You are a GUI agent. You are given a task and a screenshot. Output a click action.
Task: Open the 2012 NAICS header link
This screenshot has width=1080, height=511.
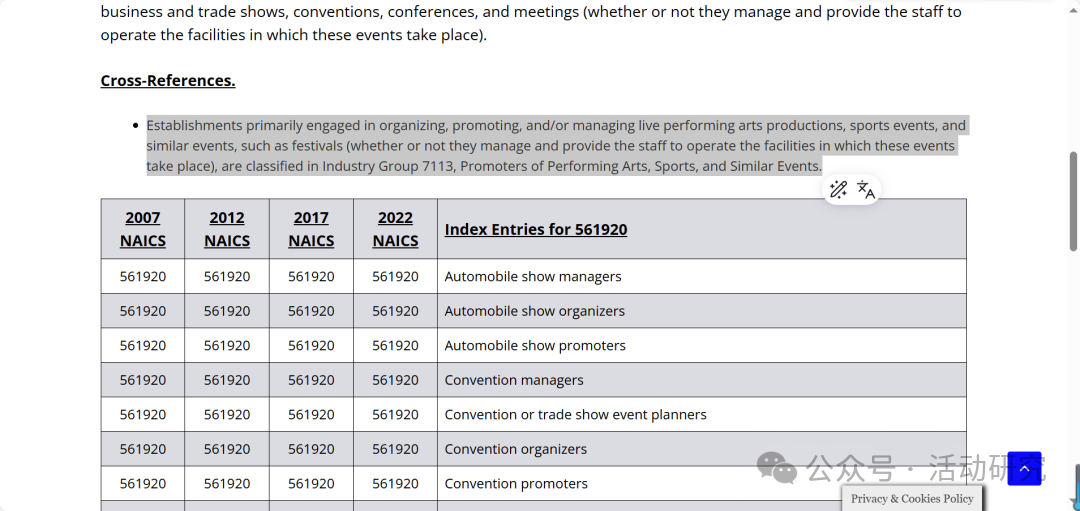point(227,229)
